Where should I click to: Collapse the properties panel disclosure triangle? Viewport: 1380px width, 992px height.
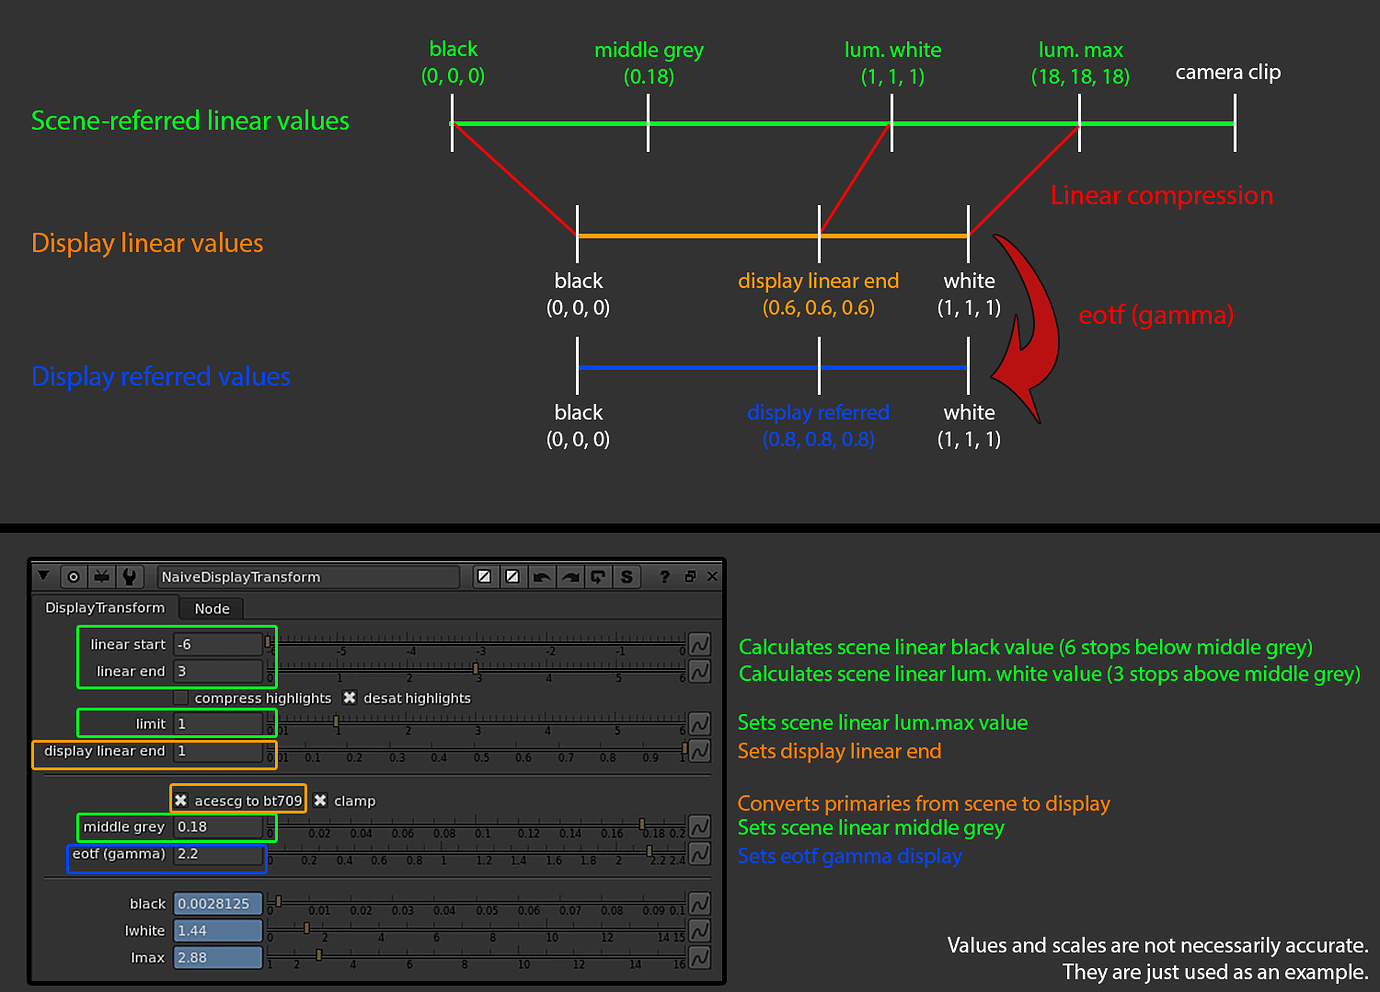point(43,576)
